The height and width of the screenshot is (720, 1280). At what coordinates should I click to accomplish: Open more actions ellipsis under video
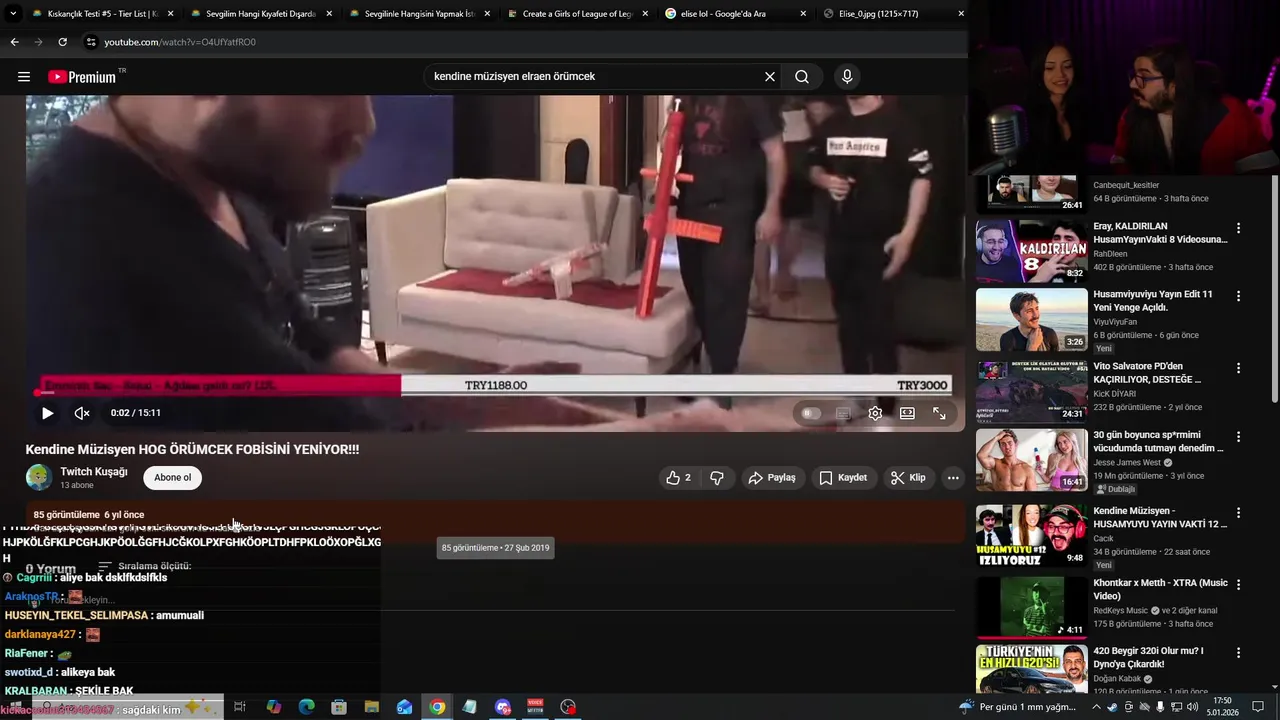[x=953, y=478]
